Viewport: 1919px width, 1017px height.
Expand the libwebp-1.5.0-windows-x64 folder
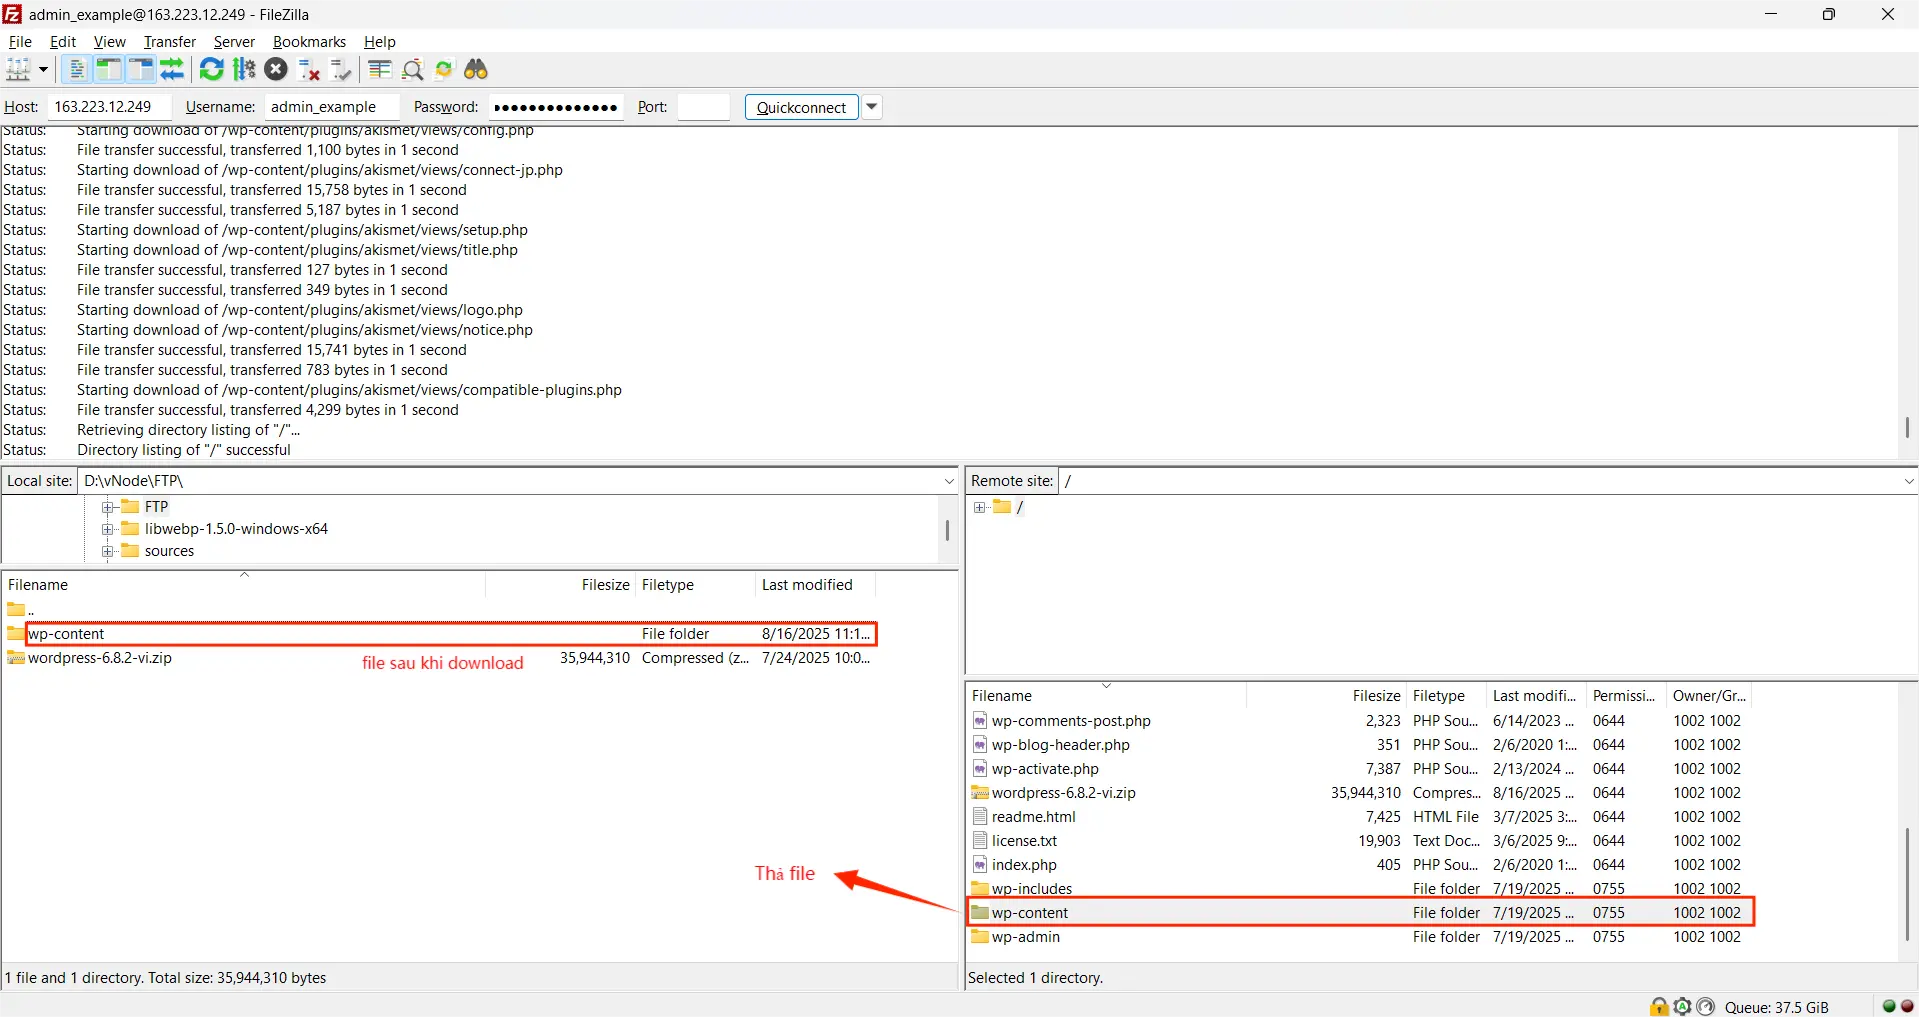click(108, 529)
